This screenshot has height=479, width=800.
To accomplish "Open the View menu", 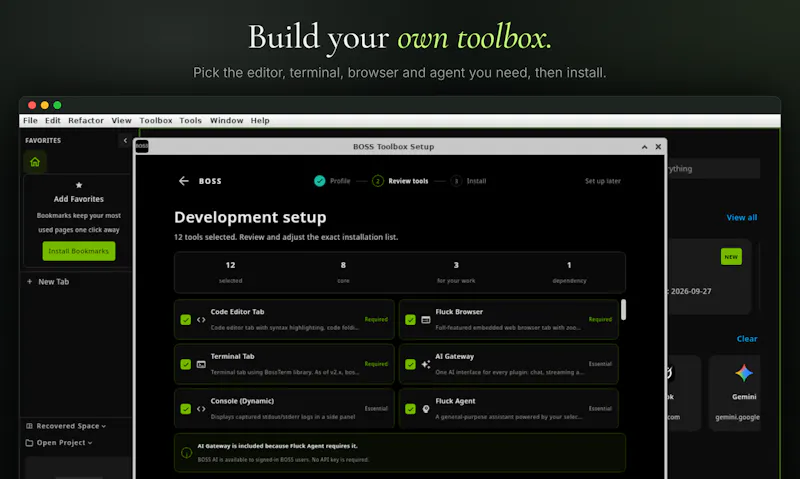I will pyautogui.click(x=121, y=120).
